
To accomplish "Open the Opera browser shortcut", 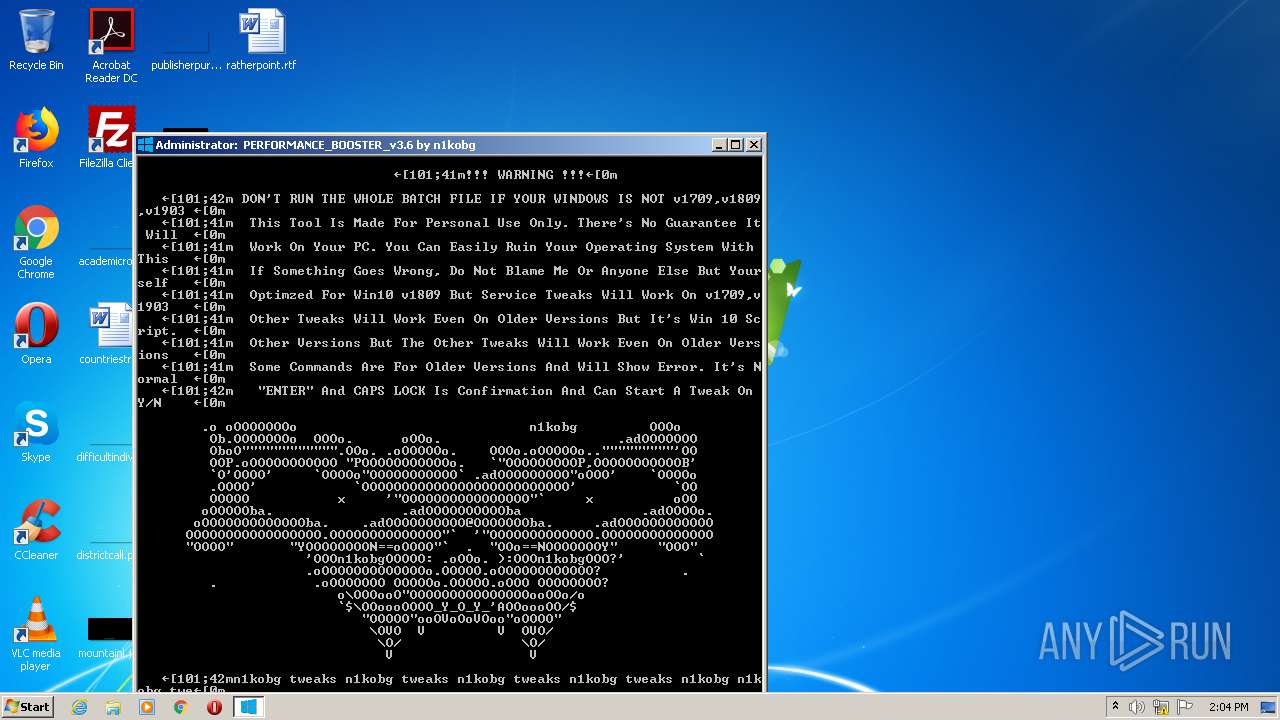I will 36,334.
